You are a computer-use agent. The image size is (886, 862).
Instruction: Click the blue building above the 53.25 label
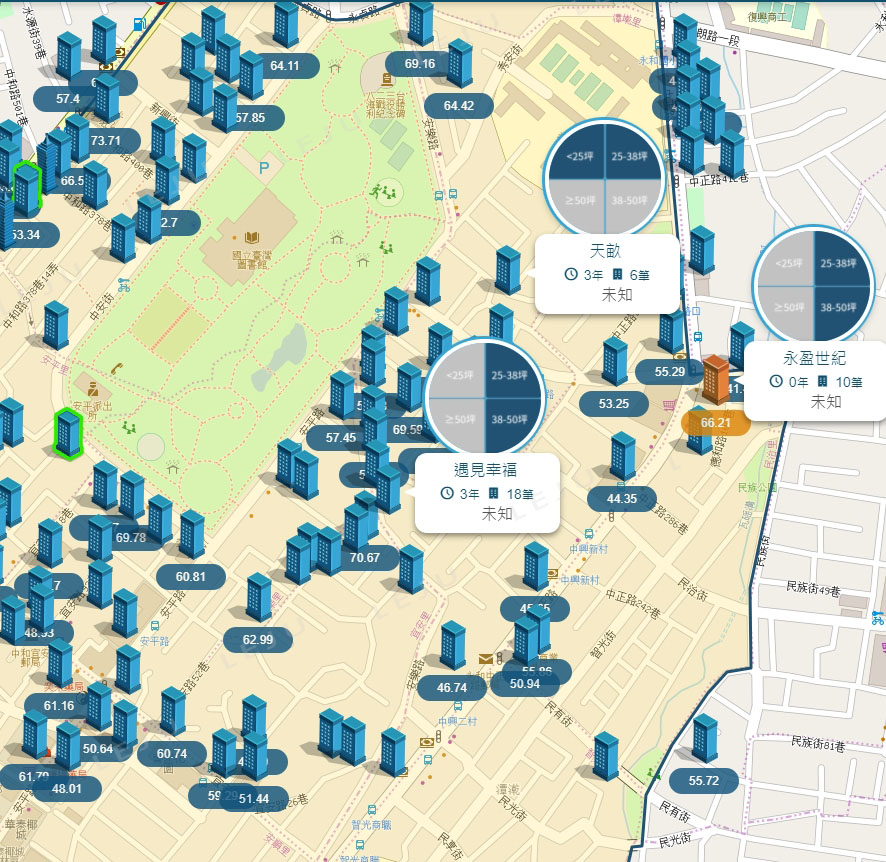point(615,362)
